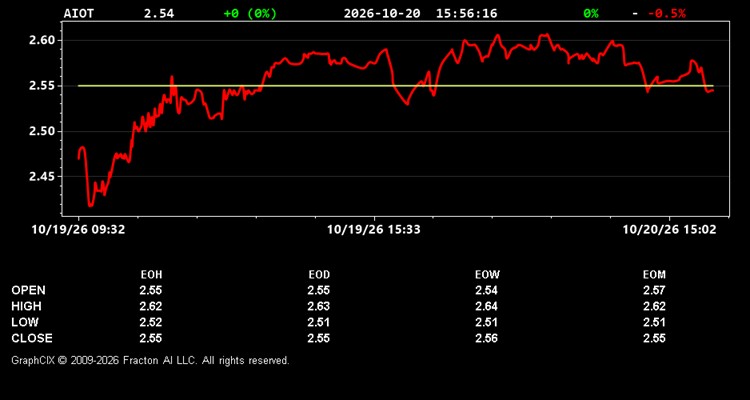Click the EOD column header
This screenshot has width=750, height=400.
[319, 275]
